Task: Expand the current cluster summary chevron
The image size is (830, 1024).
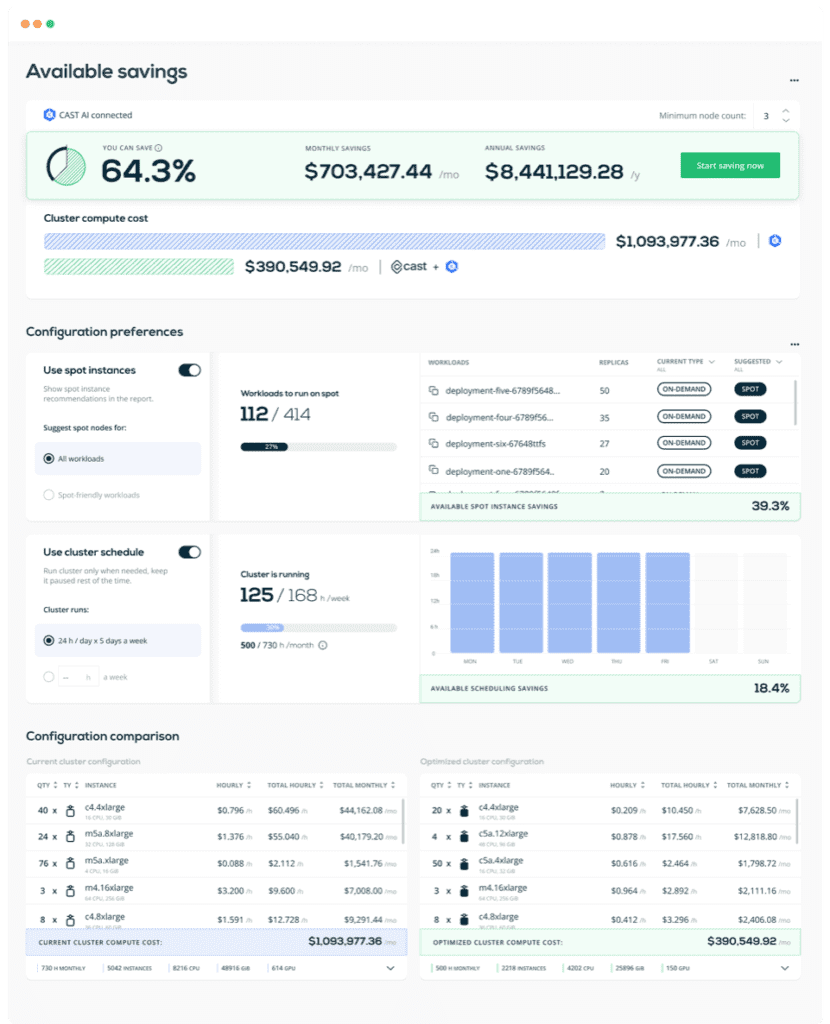Action: point(391,968)
